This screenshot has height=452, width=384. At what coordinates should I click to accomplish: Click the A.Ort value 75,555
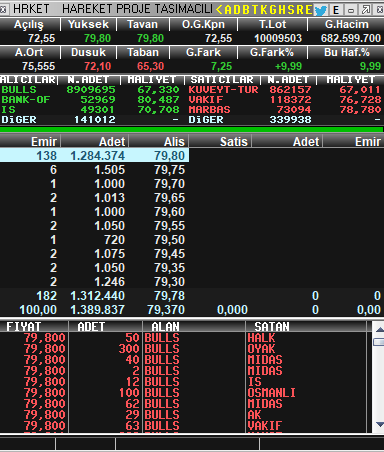pyautogui.click(x=38, y=66)
